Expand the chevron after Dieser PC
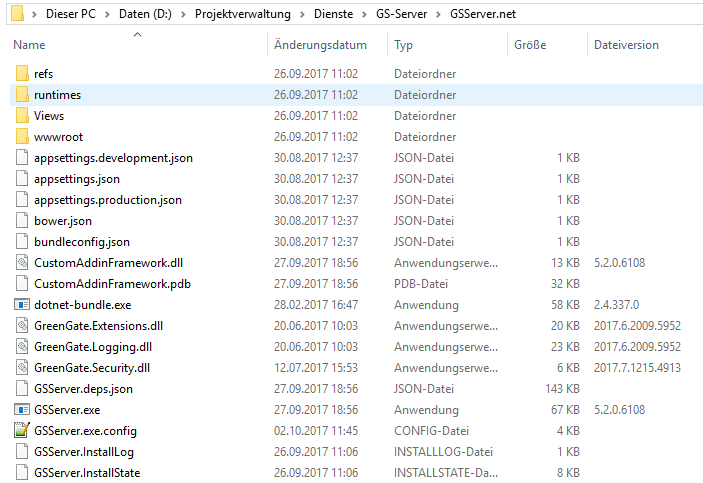The image size is (703, 483). point(107,14)
